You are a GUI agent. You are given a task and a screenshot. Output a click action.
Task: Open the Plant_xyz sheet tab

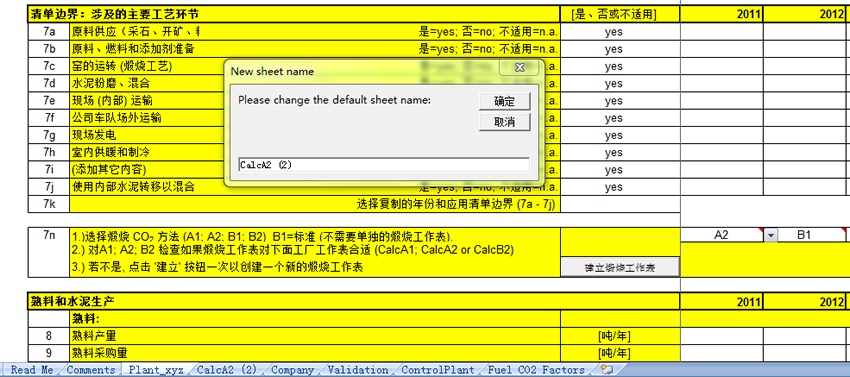pos(155,370)
